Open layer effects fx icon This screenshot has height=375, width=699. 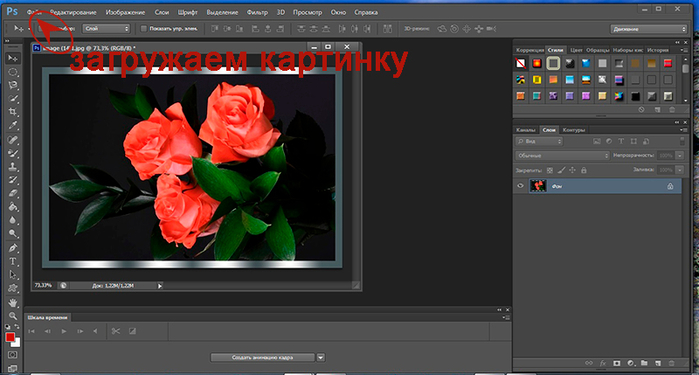coord(603,363)
